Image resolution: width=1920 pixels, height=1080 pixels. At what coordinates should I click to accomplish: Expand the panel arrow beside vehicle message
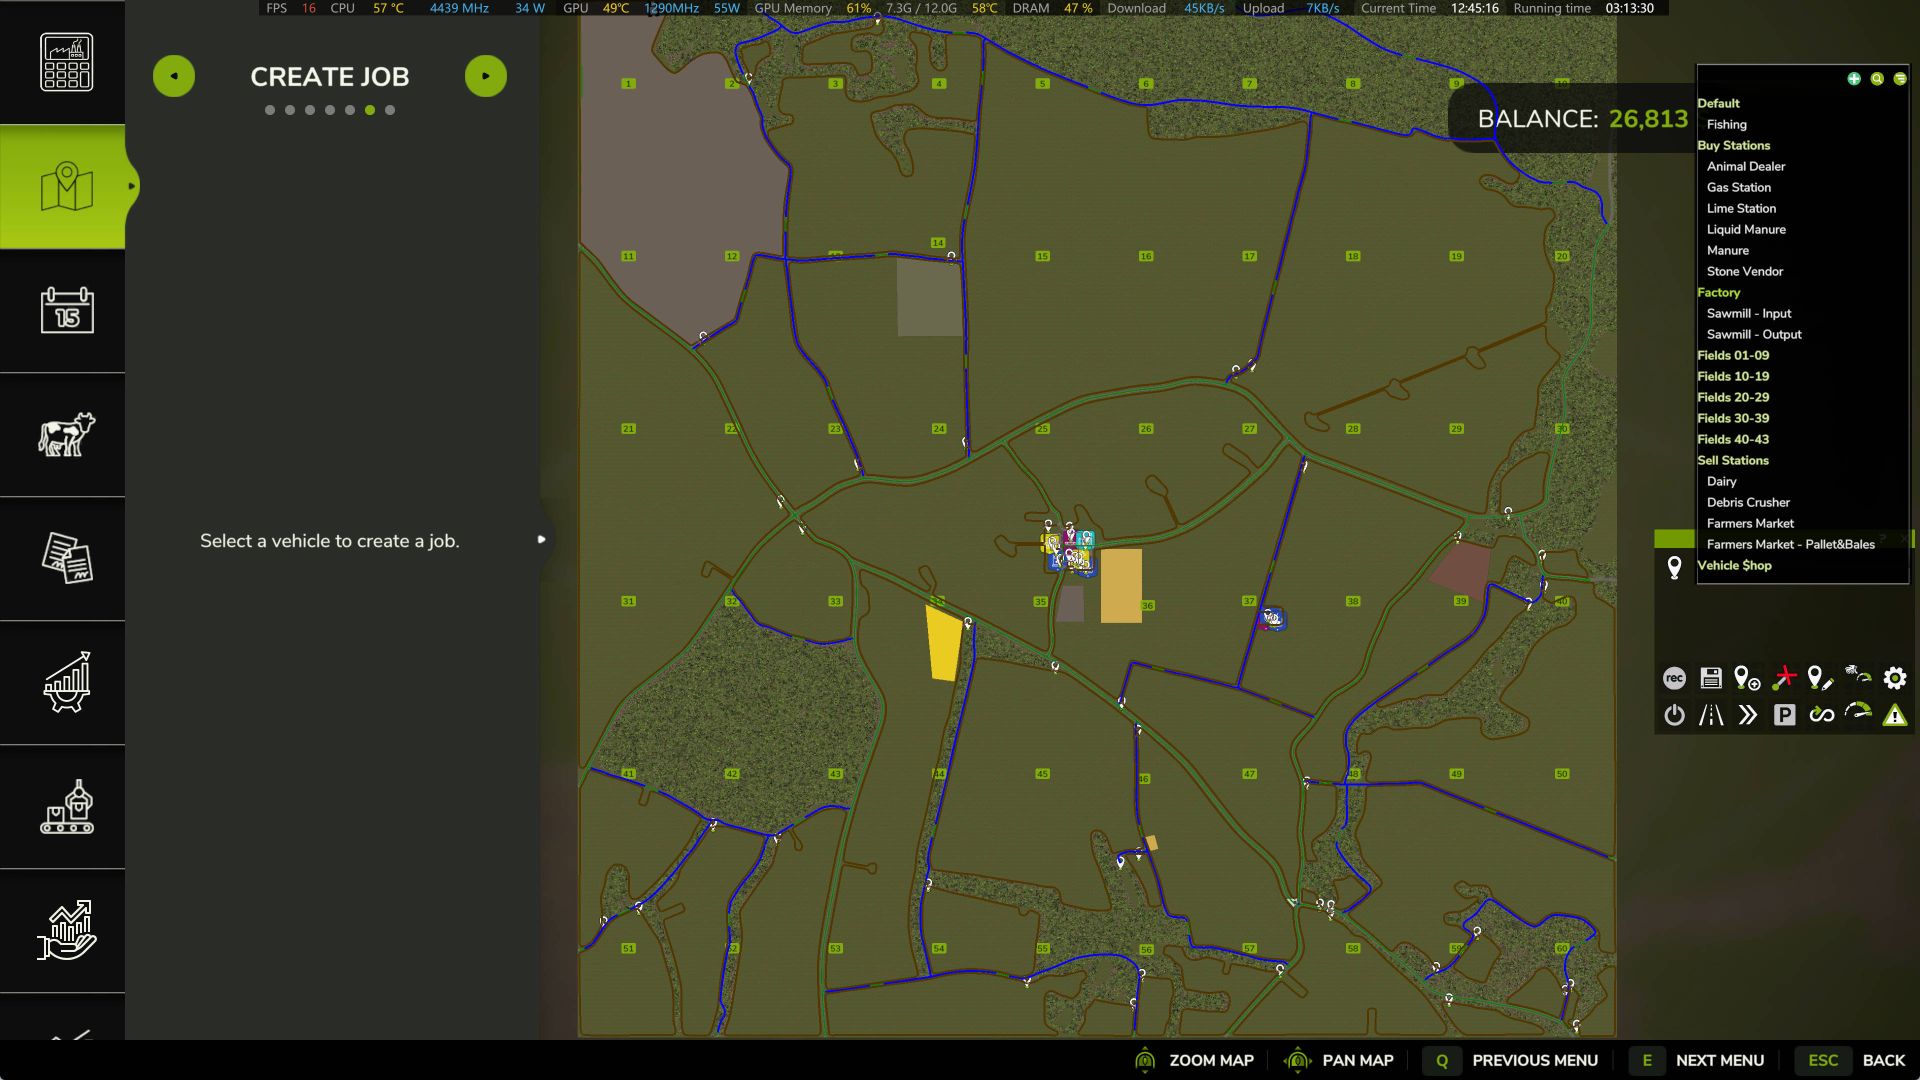pos(541,539)
